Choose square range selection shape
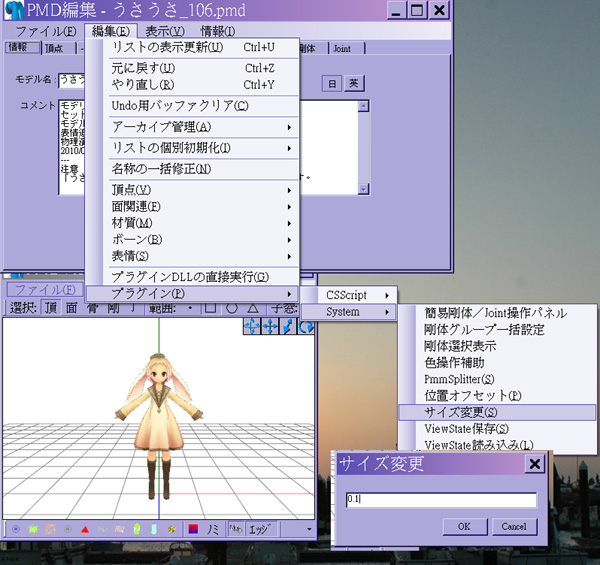This screenshot has height=565, width=600. [x=210, y=308]
